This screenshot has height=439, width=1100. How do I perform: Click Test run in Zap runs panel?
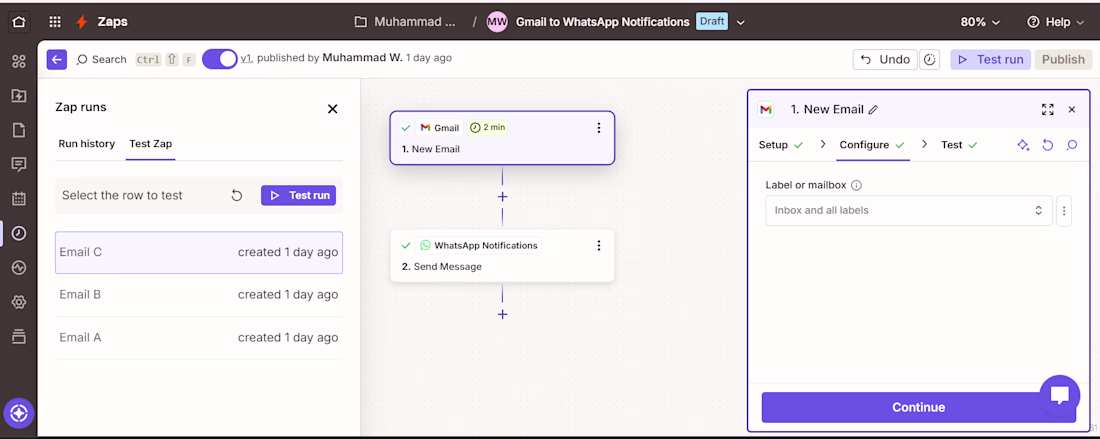pyautogui.click(x=298, y=196)
